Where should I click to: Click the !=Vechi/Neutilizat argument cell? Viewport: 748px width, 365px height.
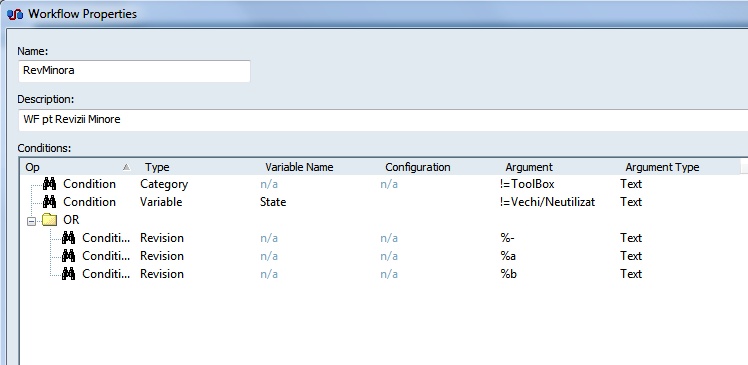[x=548, y=202]
